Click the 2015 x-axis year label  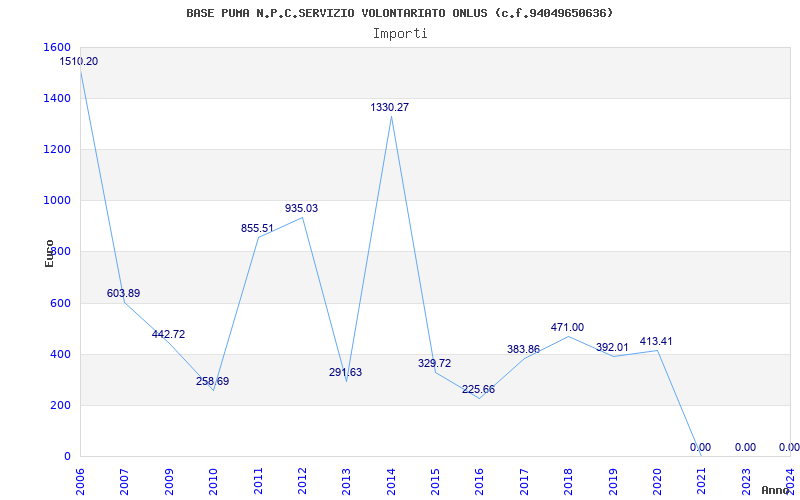point(435,482)
